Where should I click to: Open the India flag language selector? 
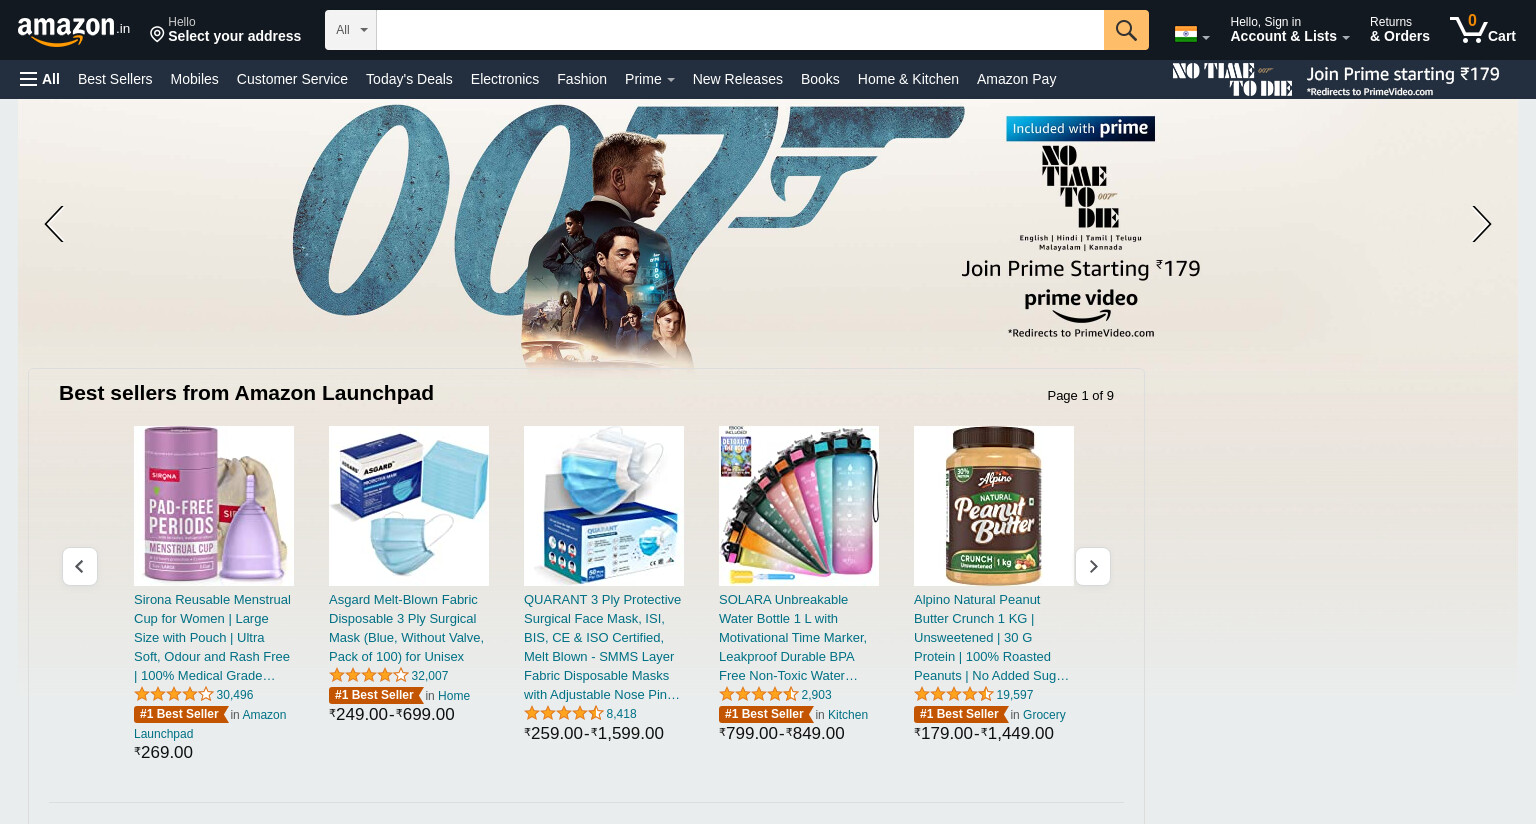click(x=1192, y=34)
